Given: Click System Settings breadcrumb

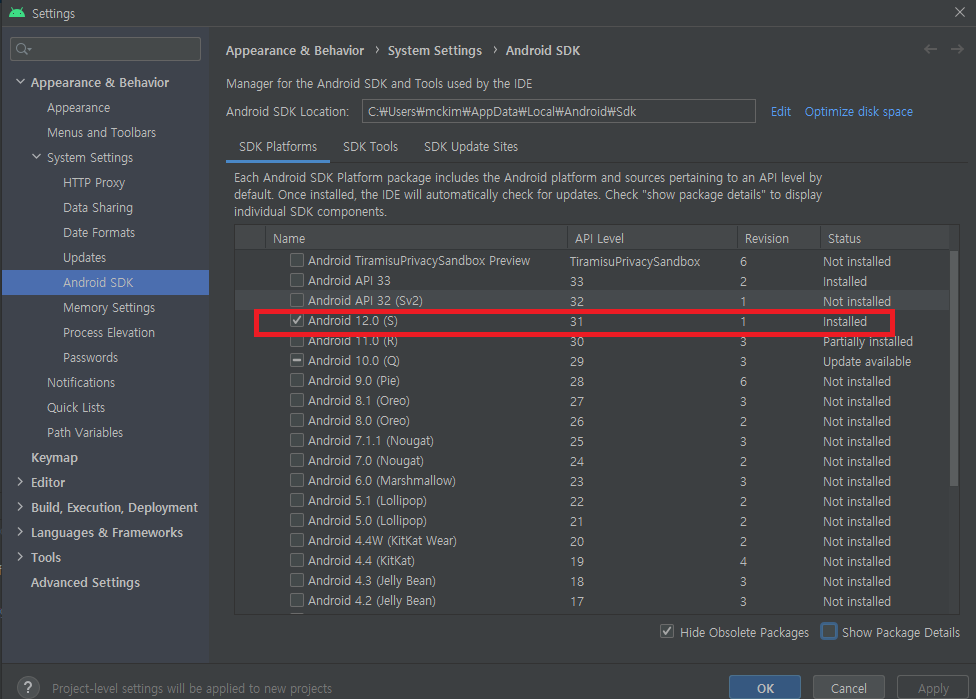Looking at the screenshot, I should click(434, 50).
